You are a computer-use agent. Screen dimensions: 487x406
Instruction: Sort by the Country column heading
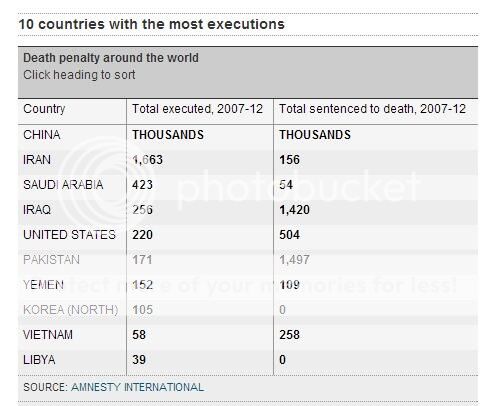[x=44, y=109]
